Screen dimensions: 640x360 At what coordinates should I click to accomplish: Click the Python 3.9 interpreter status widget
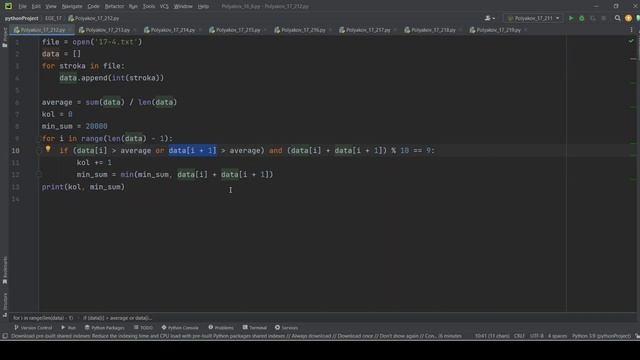[601, 336]
